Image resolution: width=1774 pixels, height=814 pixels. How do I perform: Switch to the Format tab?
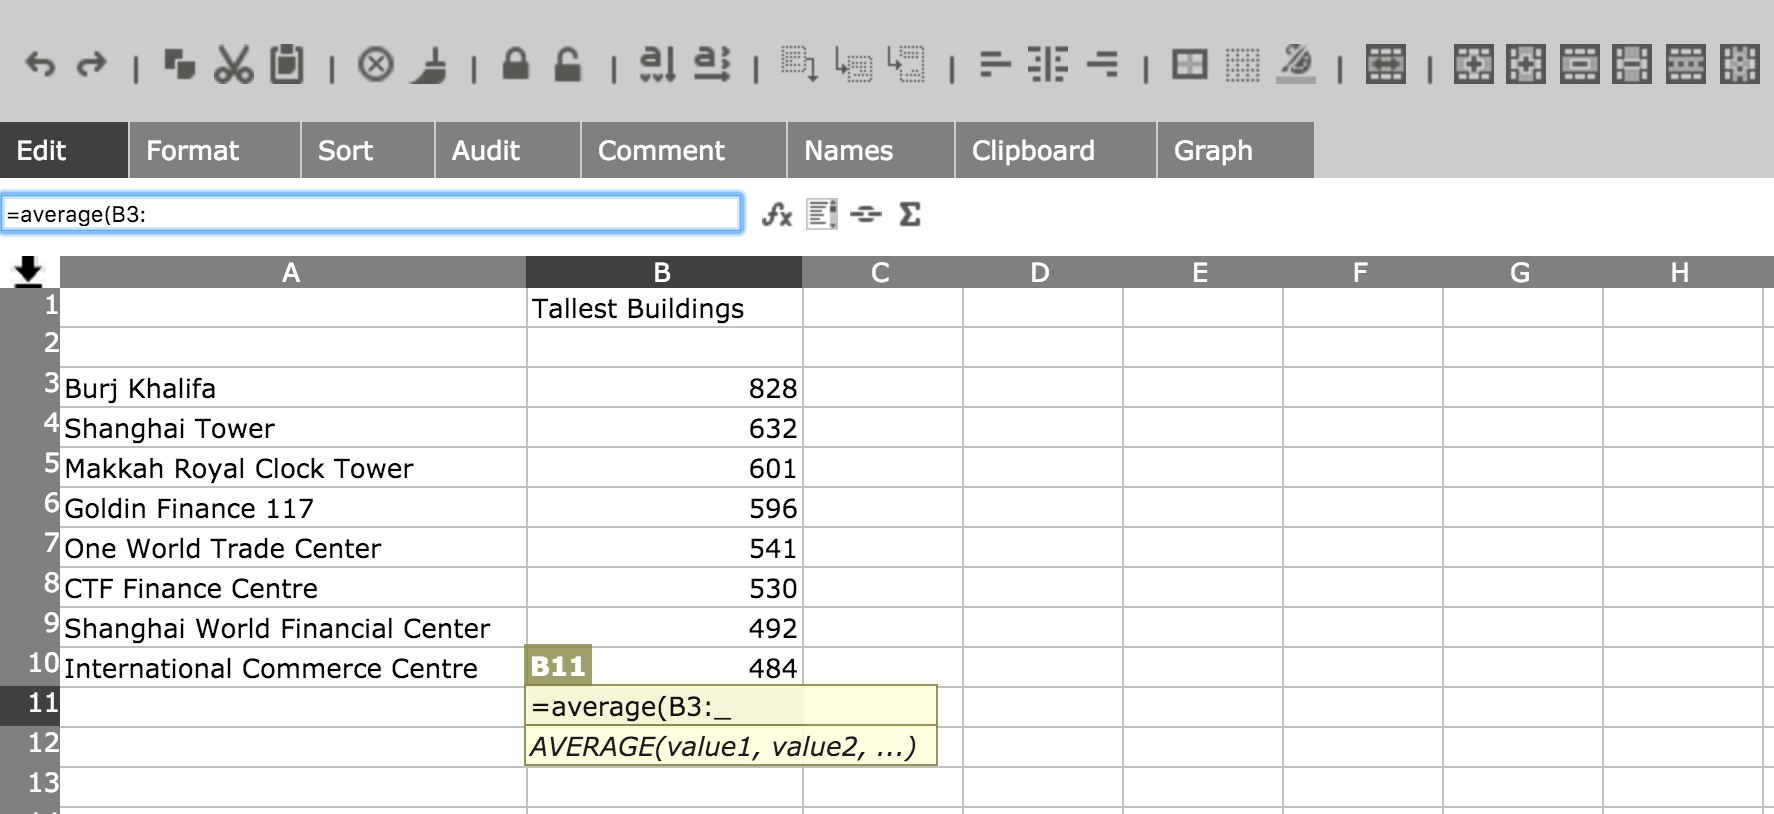(x=192, y=150)
